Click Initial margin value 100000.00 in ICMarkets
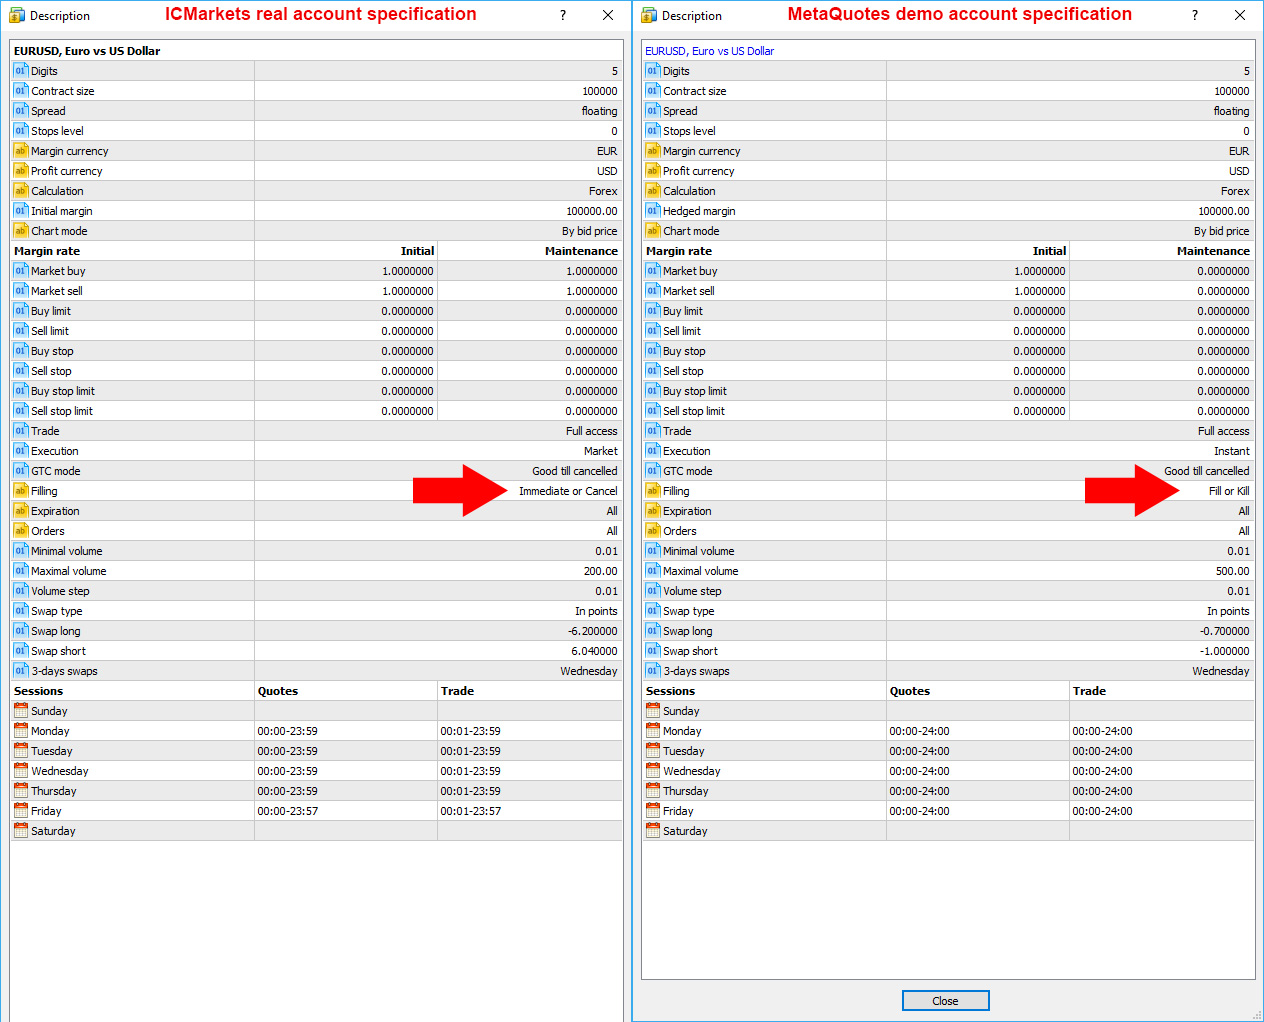Viewport: 1264px width, 1022px height. [592, 211]
